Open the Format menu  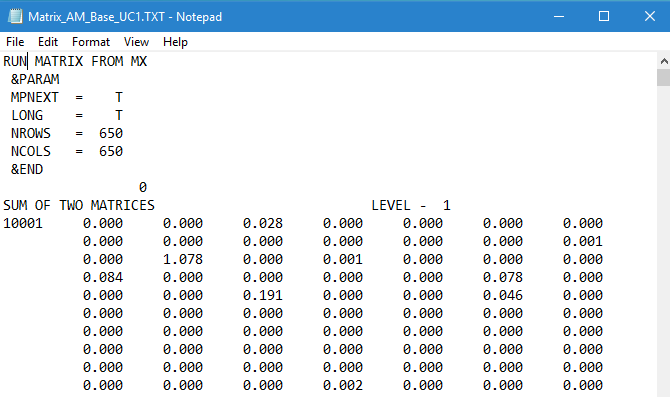click(91, 42)
